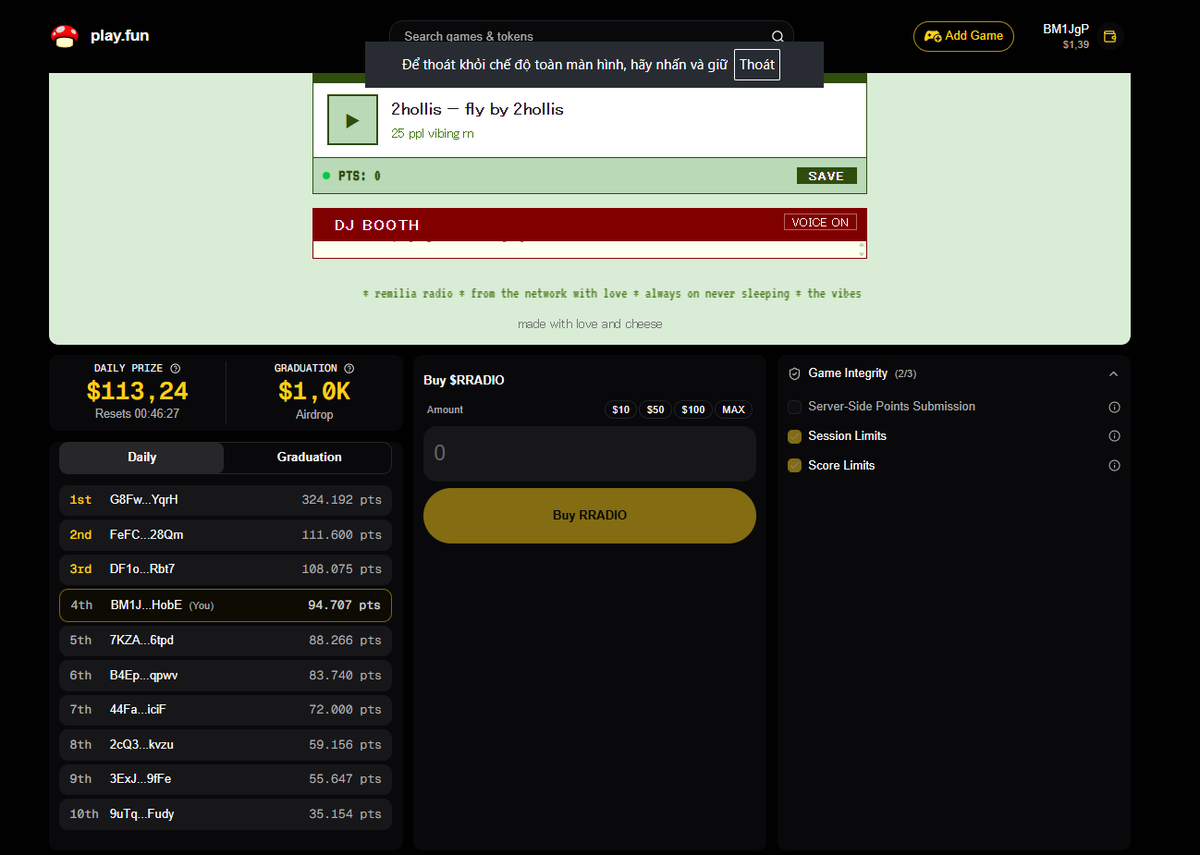Click made with love and cheese text
1200x855 pixels.
(x=590, y=324)
